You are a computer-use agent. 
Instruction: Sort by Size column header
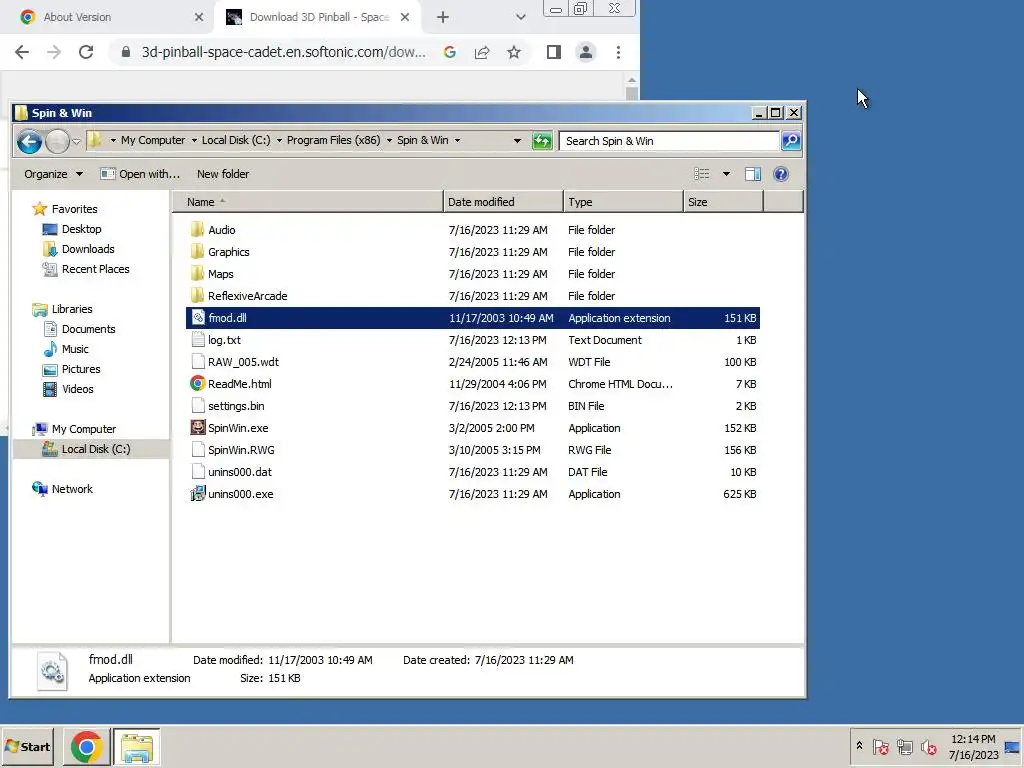click(x=723, y=202)
